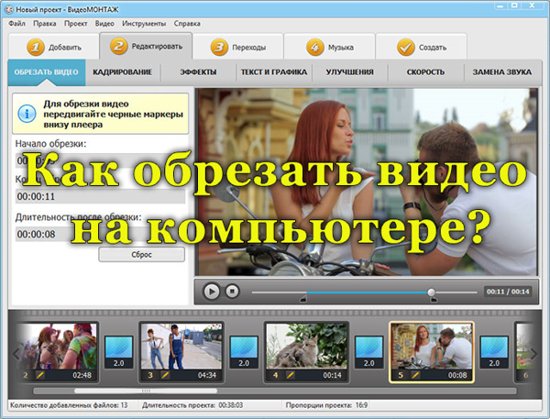Open the Файл menu
The height and width of the screenshot is (419, 550).
pyautogui.click(x=17, y=23)
